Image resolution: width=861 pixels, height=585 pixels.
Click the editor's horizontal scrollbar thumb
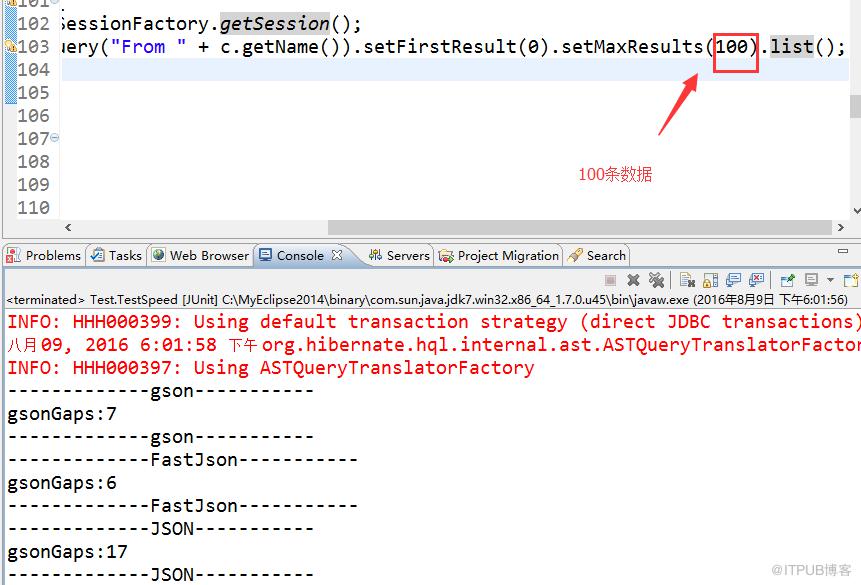point(580,227)
